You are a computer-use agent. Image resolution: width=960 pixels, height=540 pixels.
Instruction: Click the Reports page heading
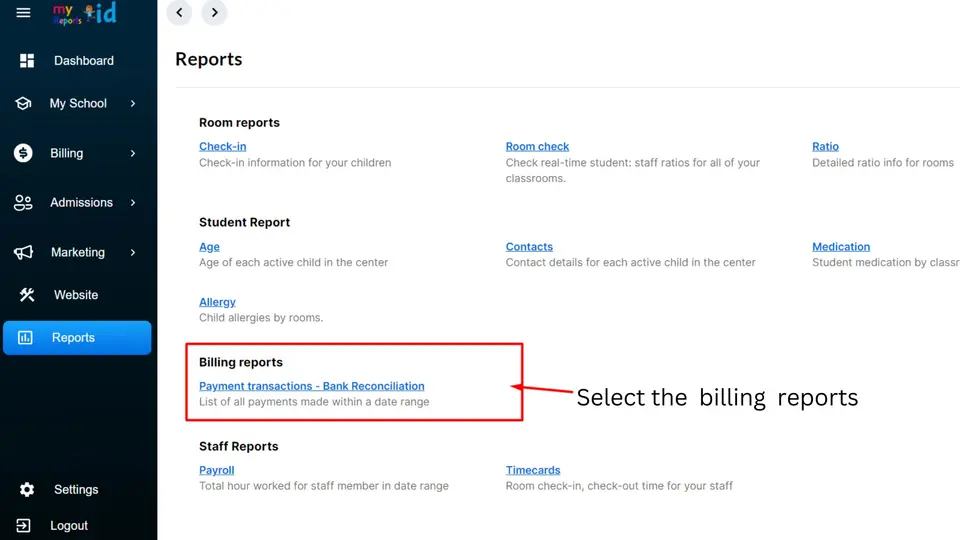[209, 59]
